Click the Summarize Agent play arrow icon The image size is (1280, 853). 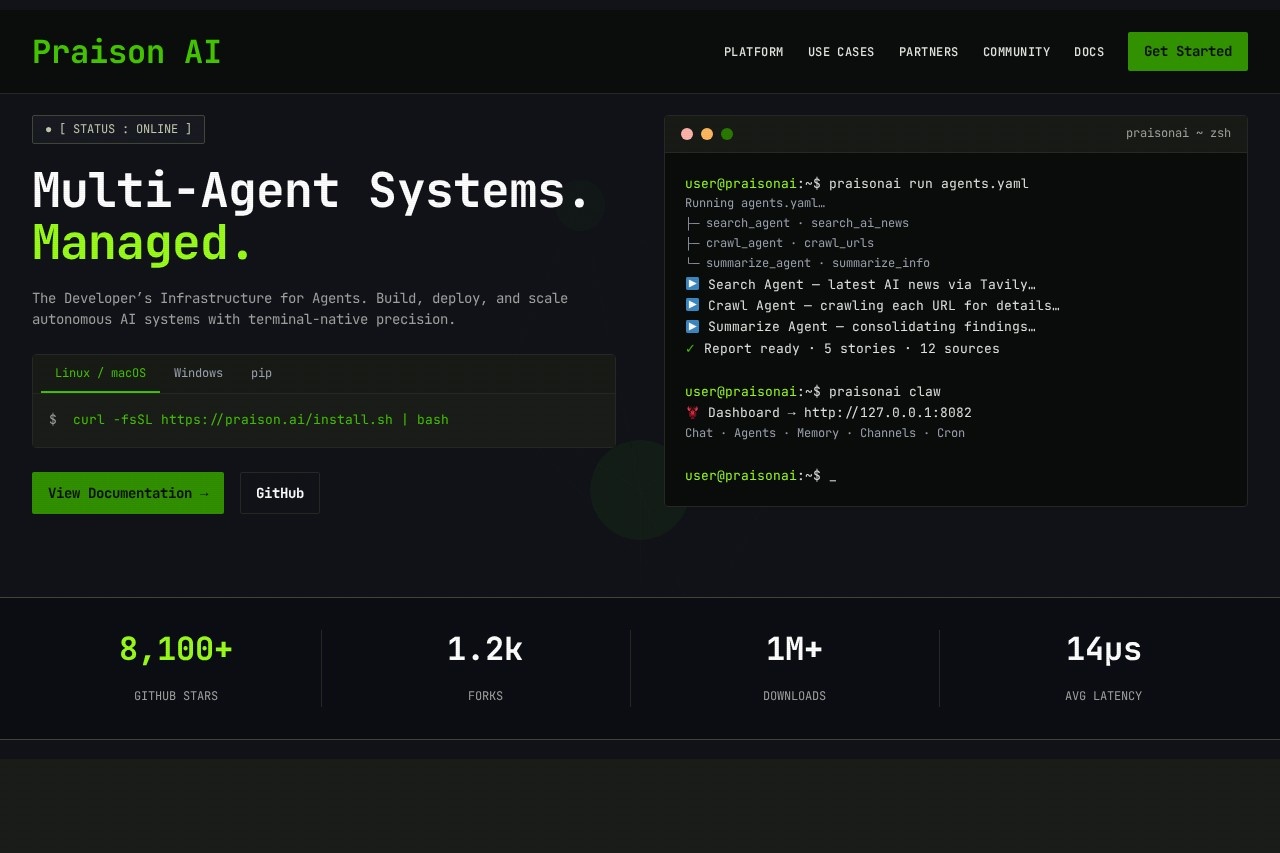coord(692,326)
